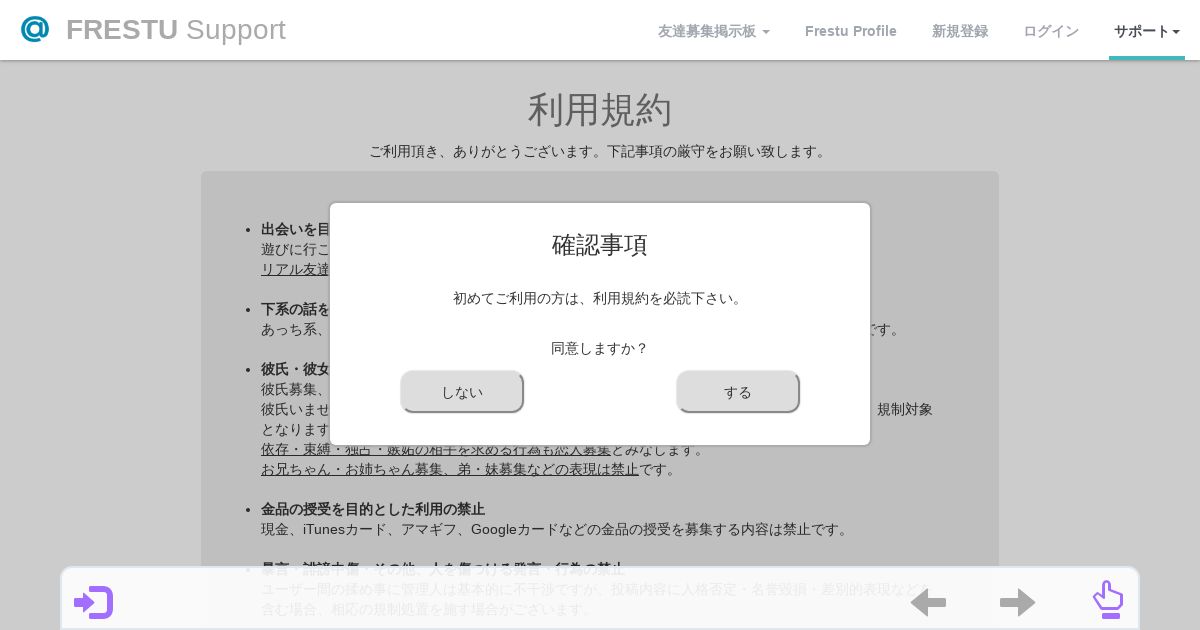Open the 友達募集掲示板 dropdown menu
This screenshot has height=630, width=1200.
coord(713,31)
